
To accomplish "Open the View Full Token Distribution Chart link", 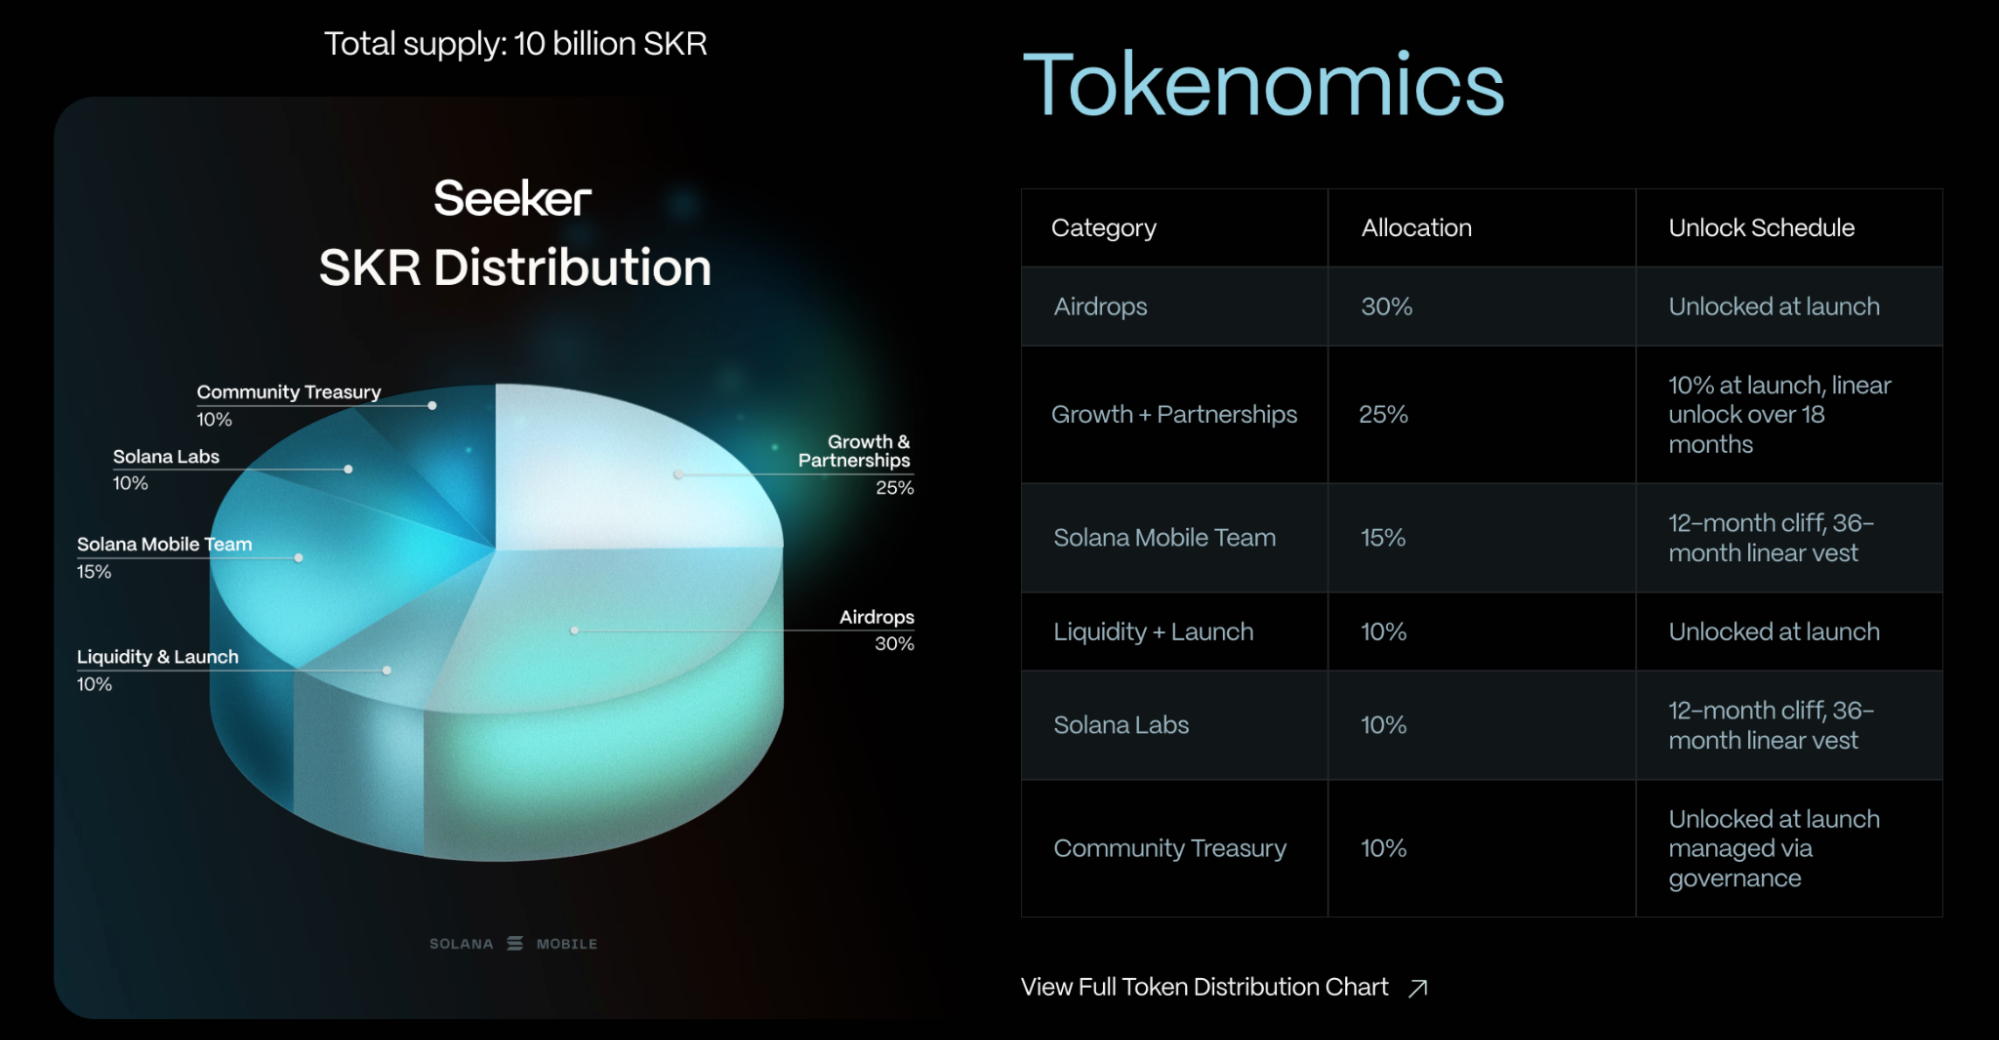I will click(1204, 987).
